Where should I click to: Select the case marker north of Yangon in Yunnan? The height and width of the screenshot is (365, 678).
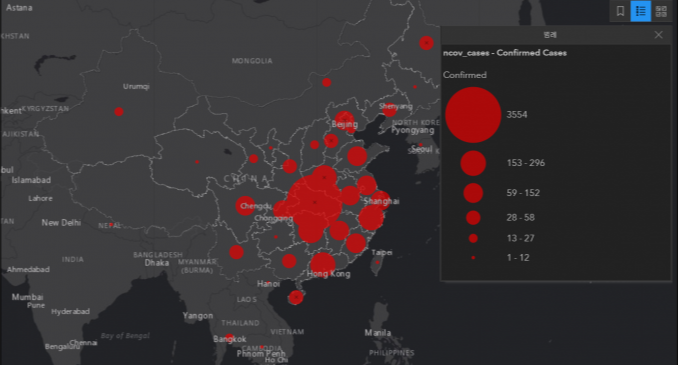coord(236,252)
